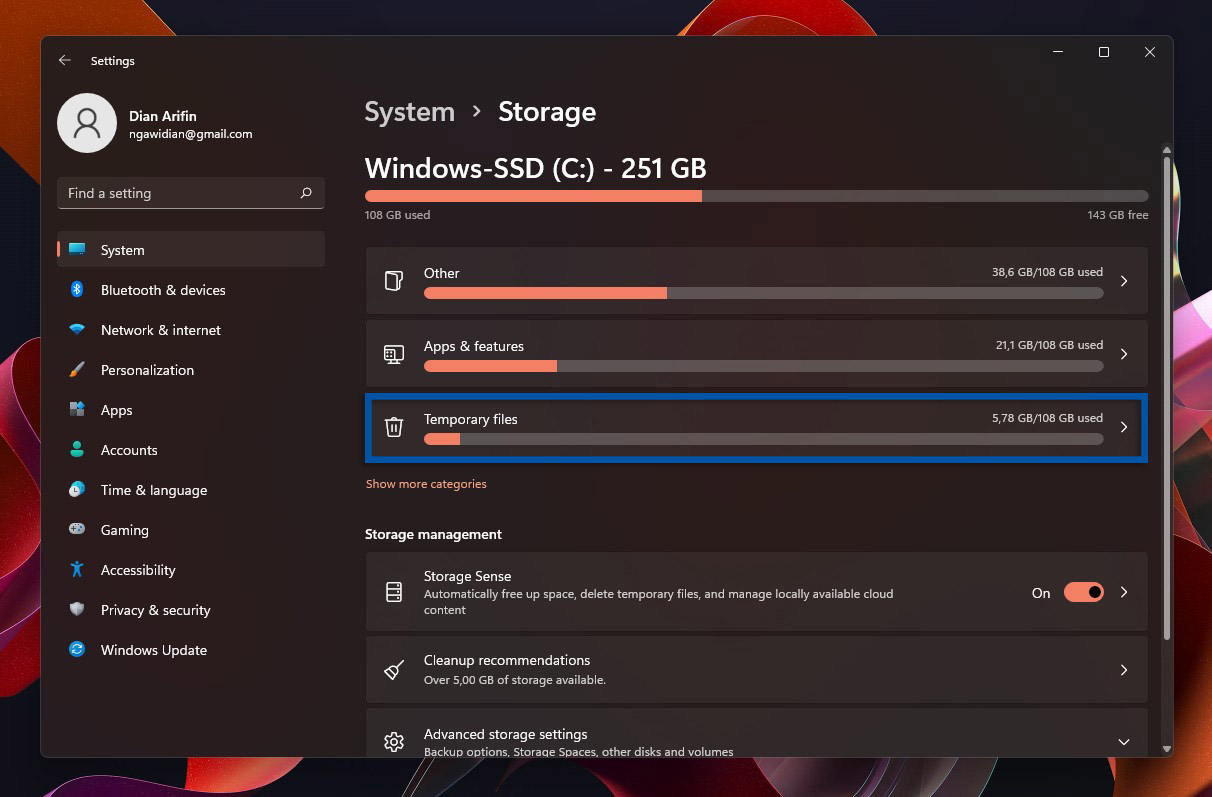Open Cleanup recommendations
Viewport: 1212px width, 797px height.
[x=756, y=669]
